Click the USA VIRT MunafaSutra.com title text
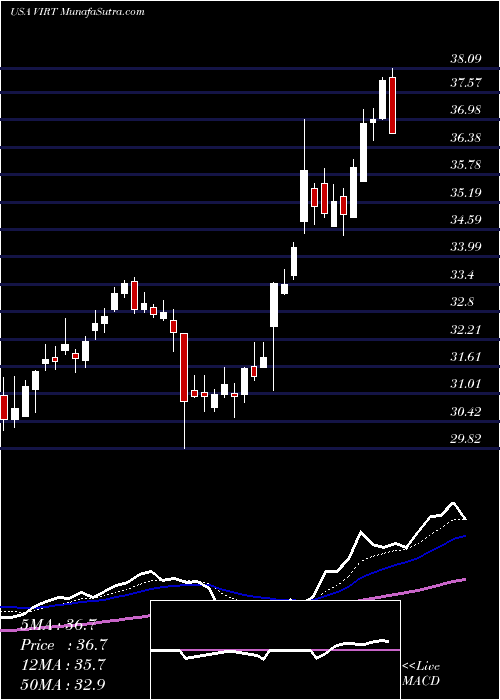Viewport: 500px width, 700px height. [78, 12]
